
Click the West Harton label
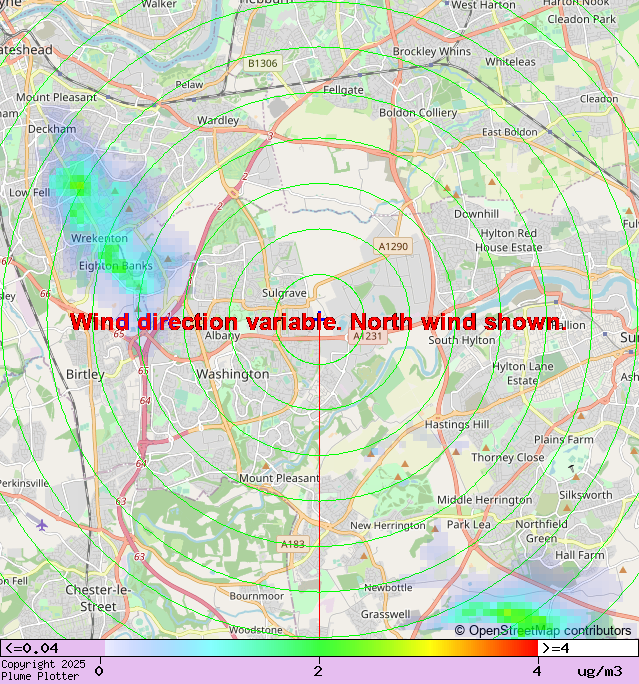[x=483, y=5]
